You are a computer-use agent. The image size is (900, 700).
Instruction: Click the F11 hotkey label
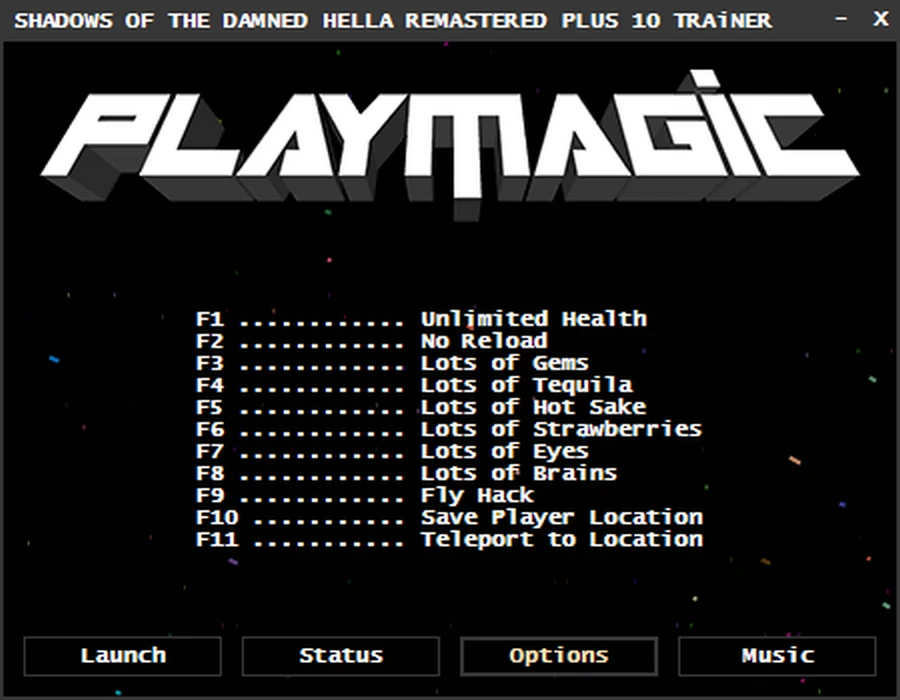click(217, 539)
